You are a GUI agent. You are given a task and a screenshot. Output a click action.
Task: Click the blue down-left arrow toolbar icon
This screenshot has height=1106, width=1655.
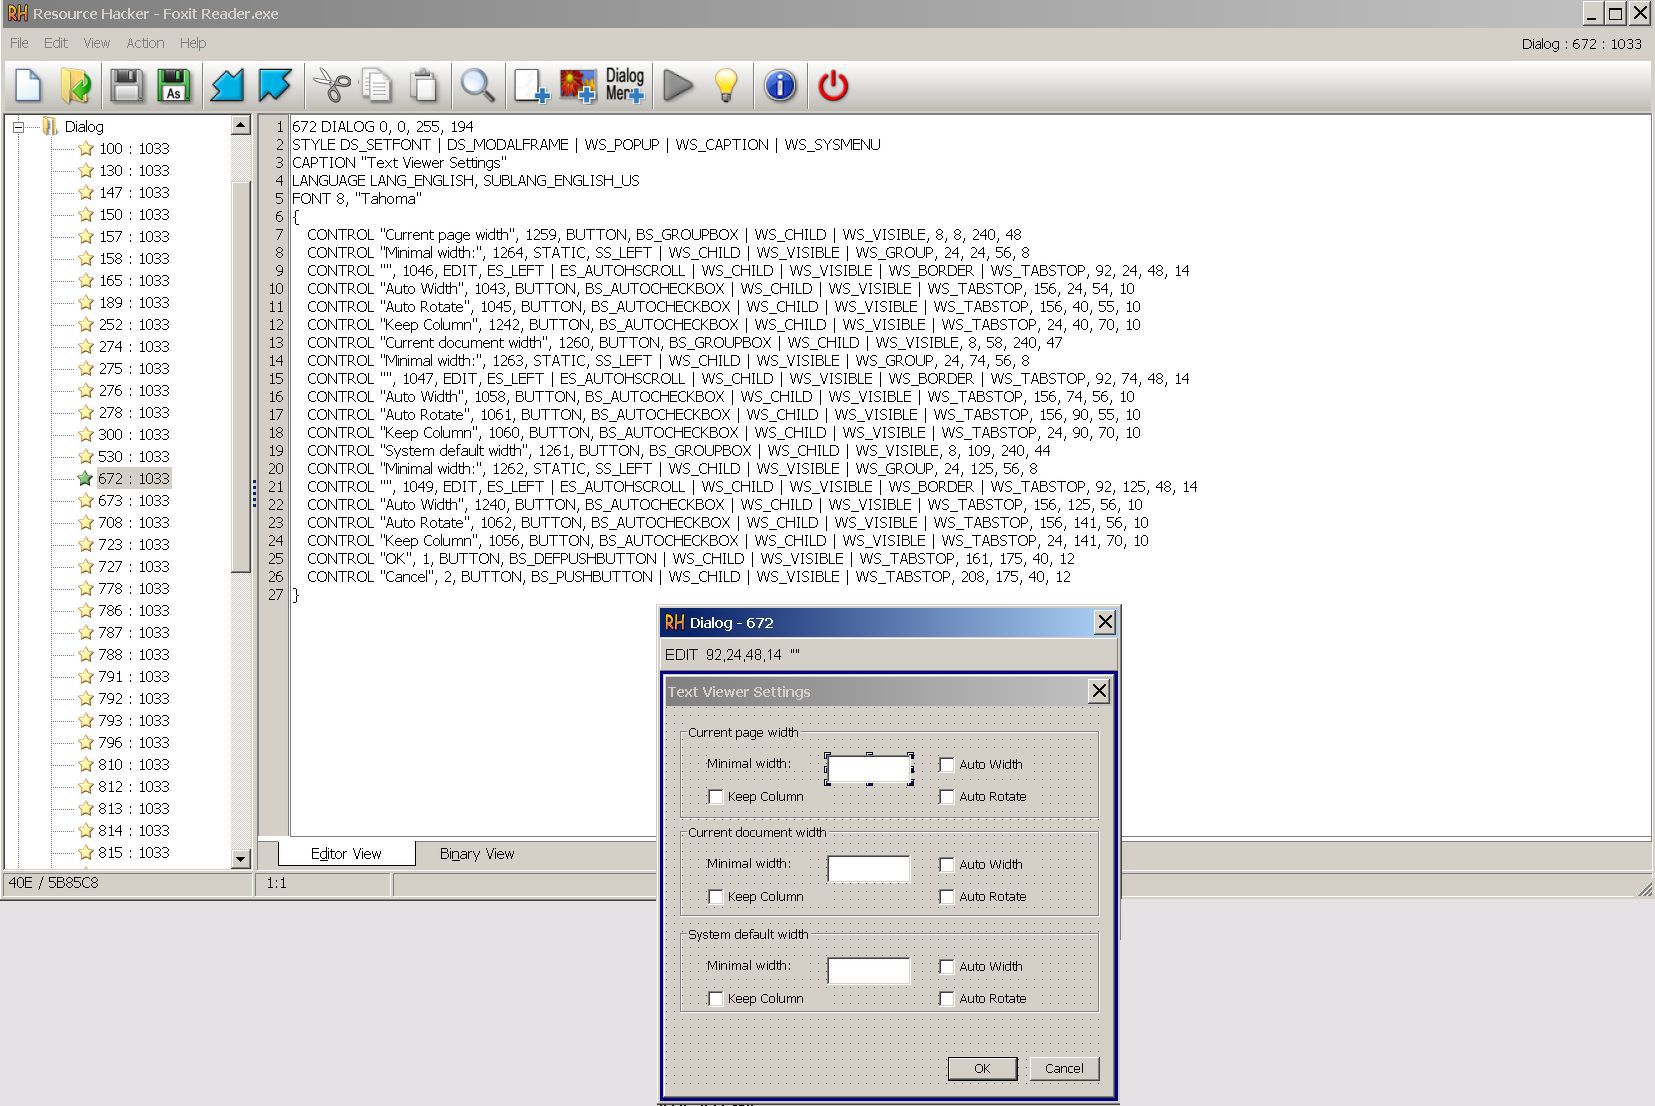click(227, 86)
